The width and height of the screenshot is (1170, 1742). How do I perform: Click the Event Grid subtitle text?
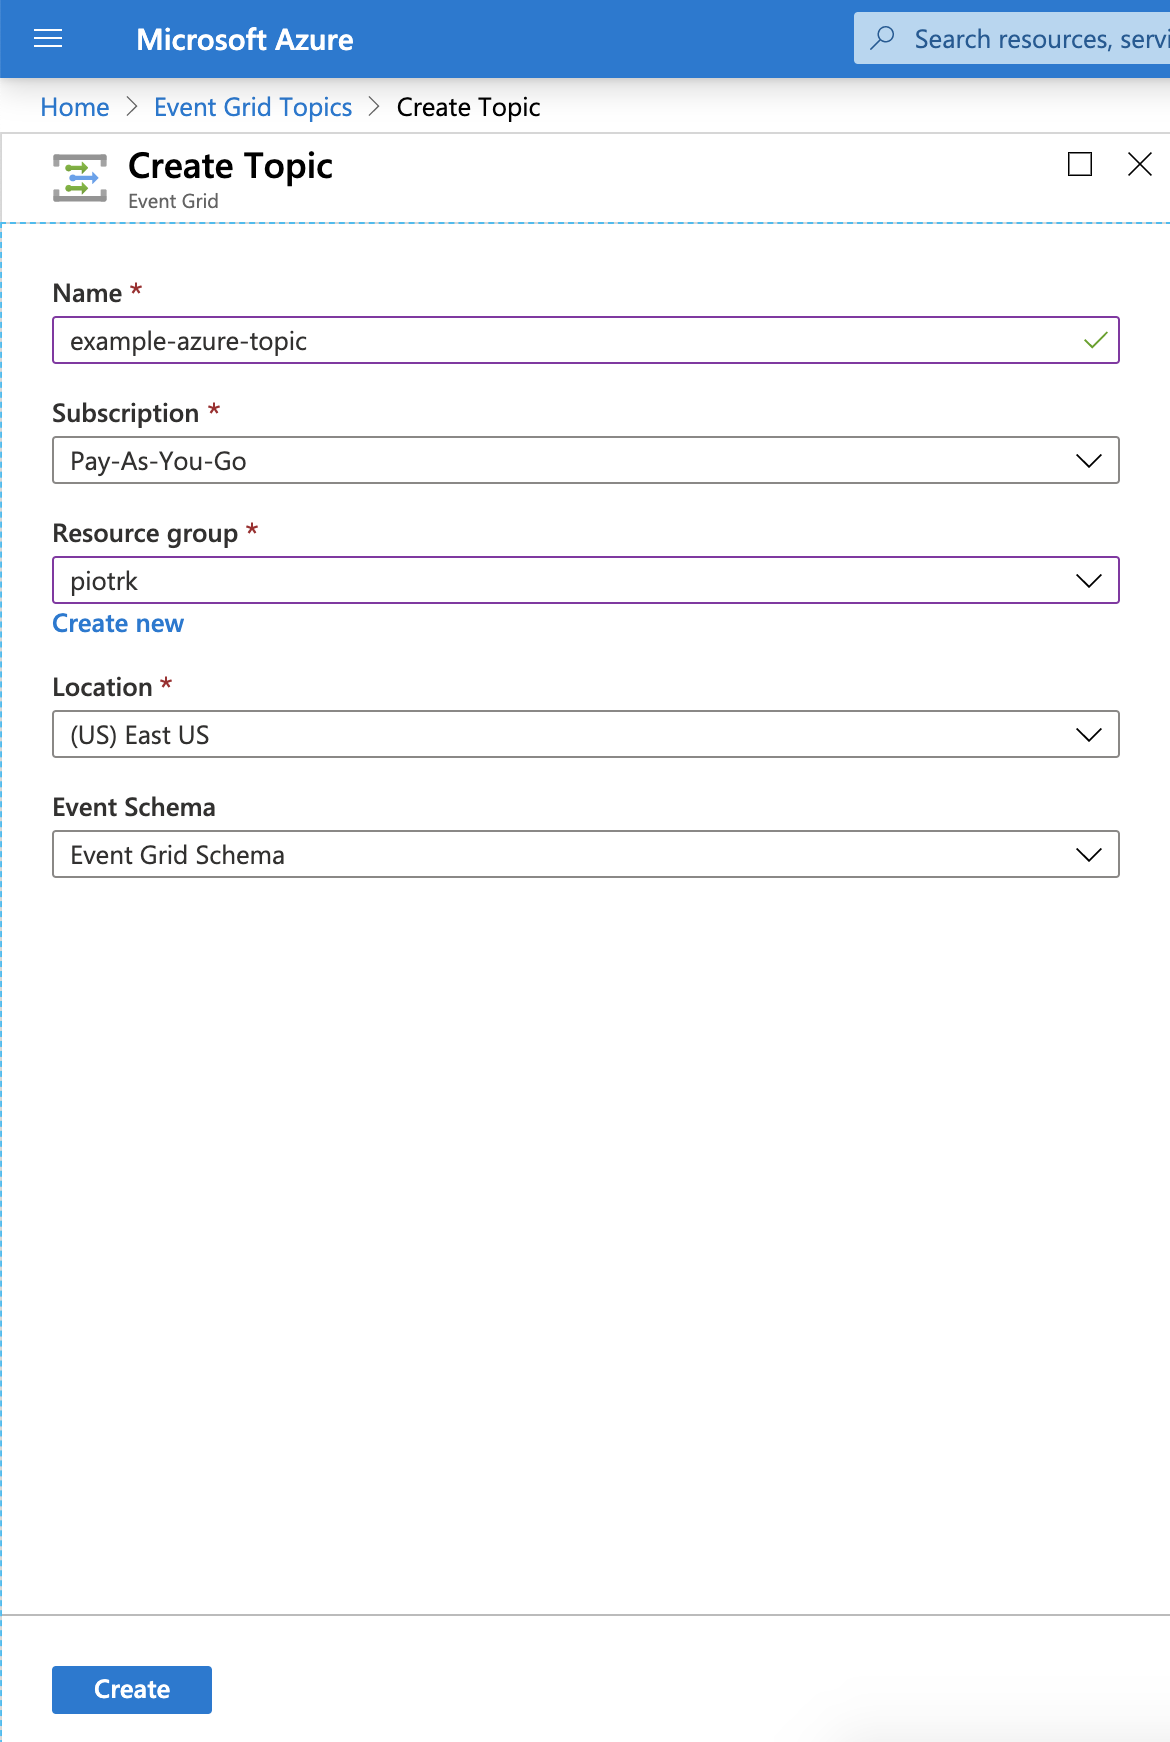point(173,201)
